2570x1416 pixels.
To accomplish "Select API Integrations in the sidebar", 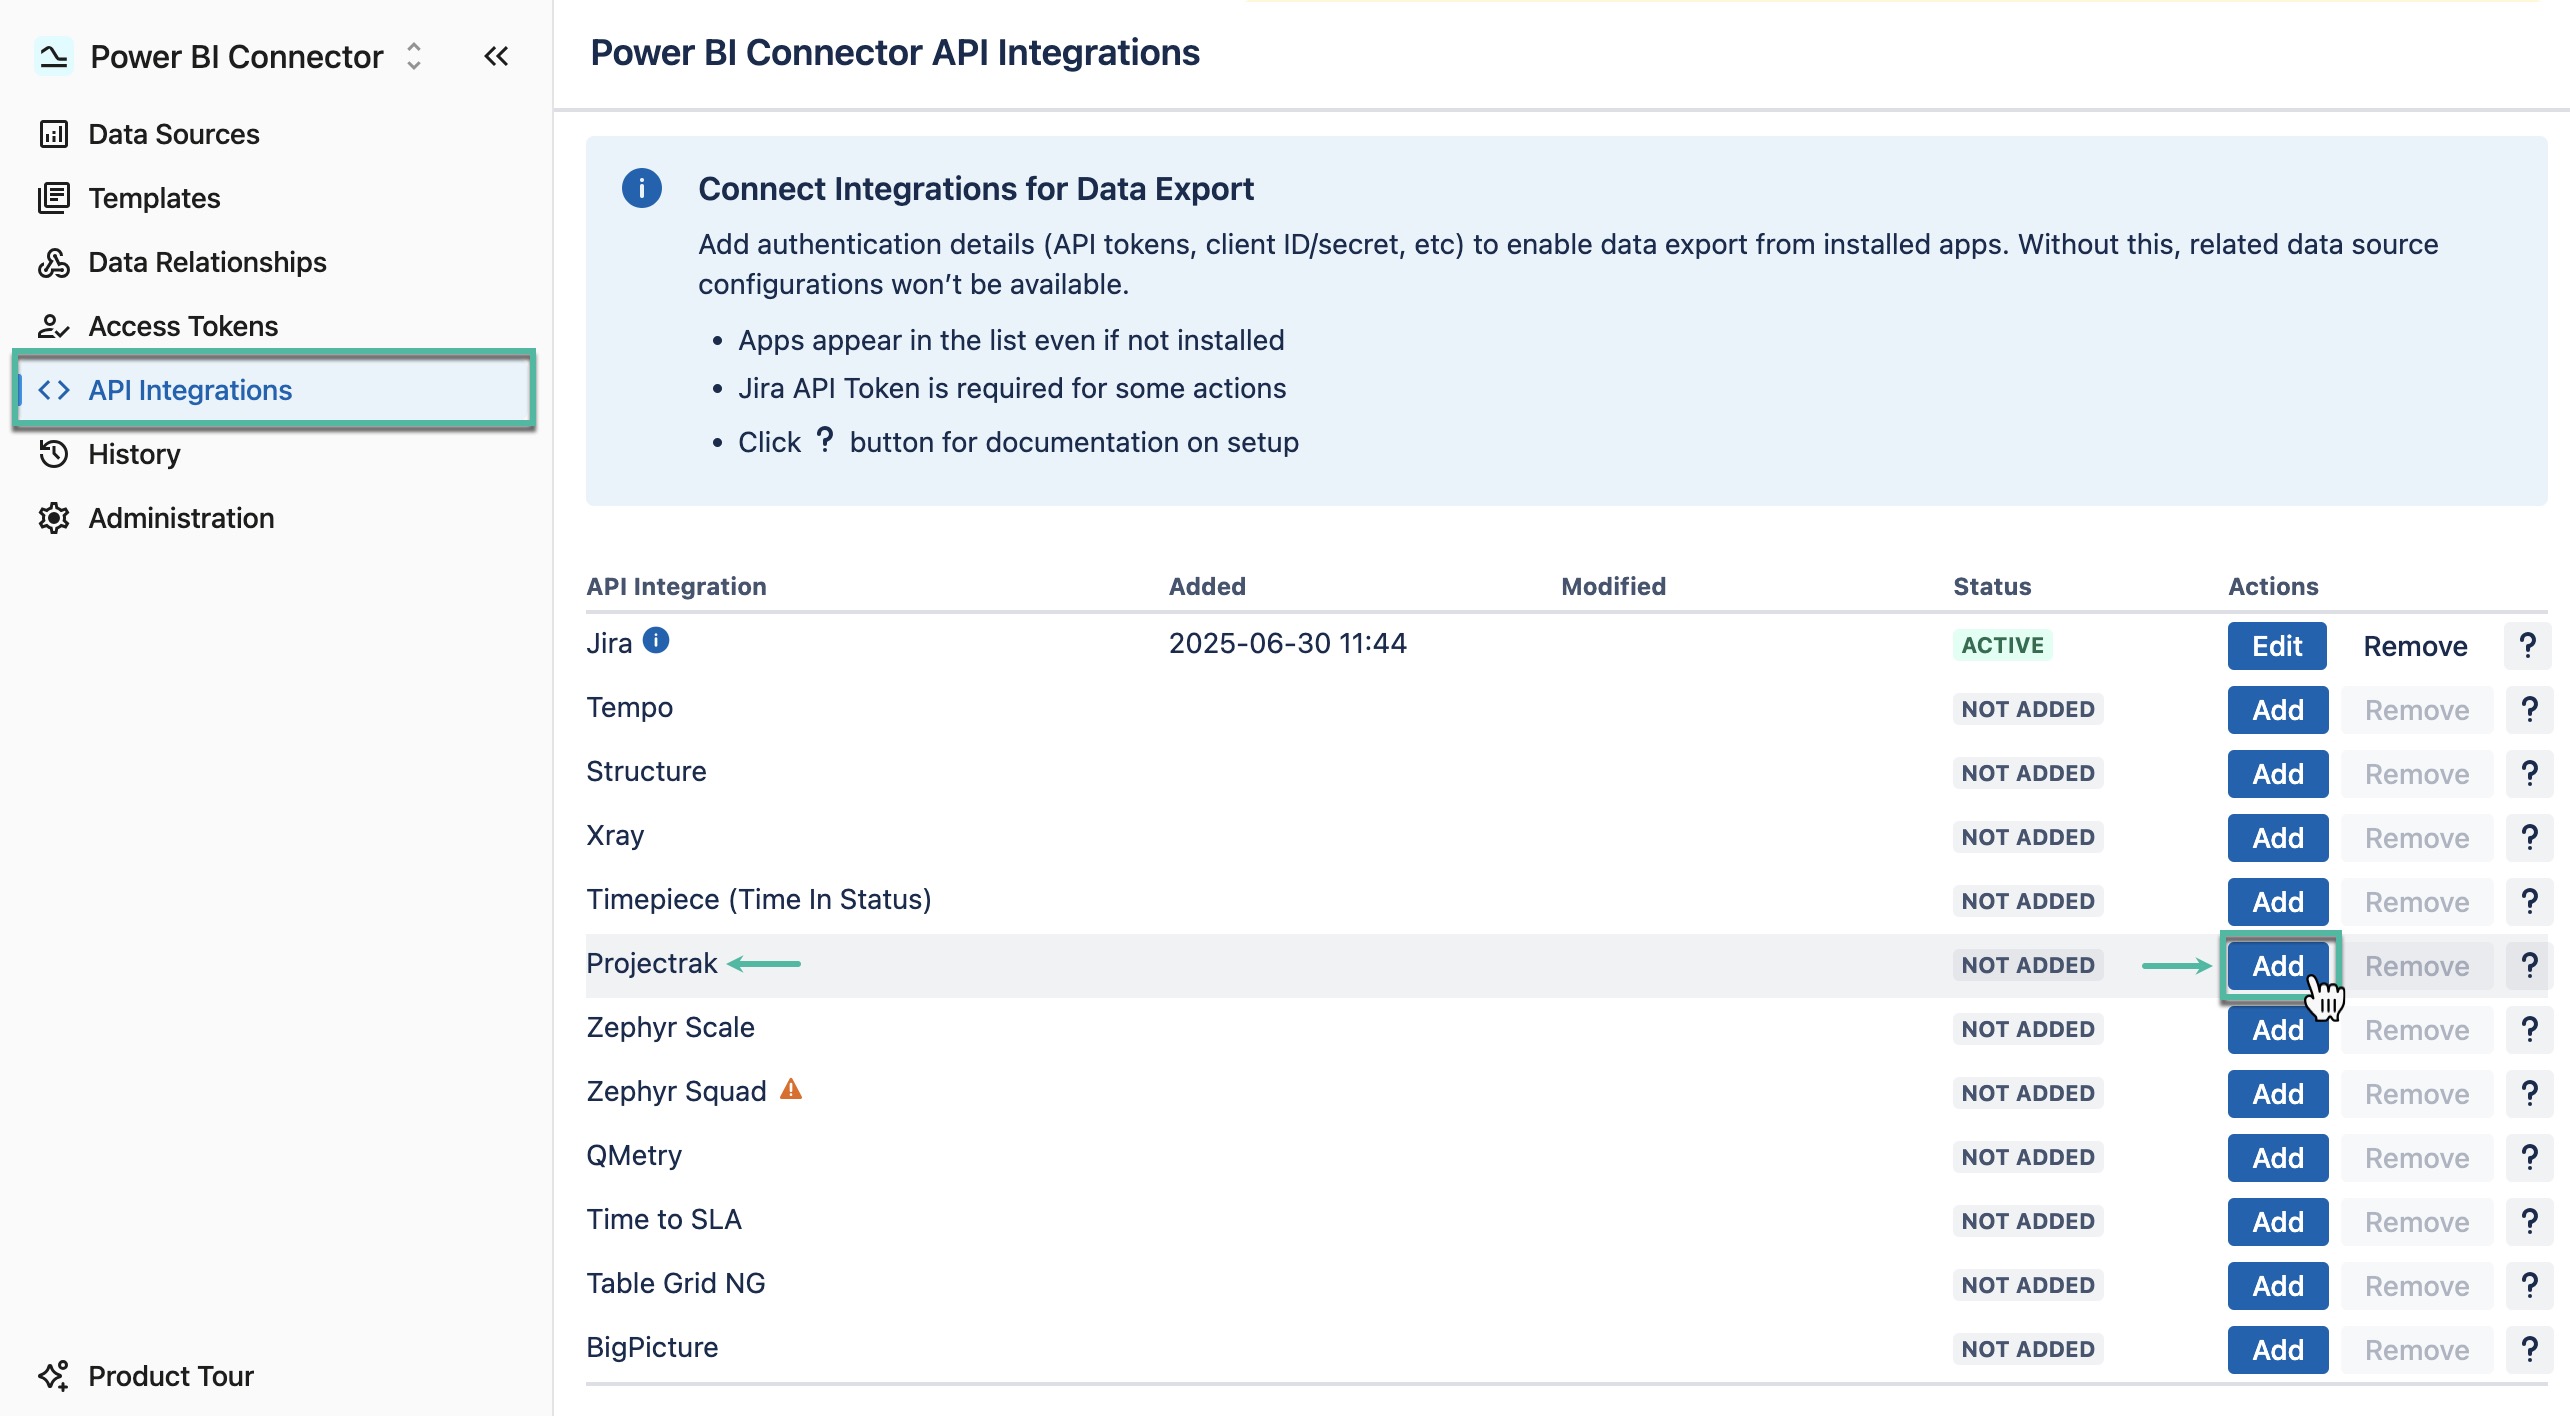I will (190, 390).
